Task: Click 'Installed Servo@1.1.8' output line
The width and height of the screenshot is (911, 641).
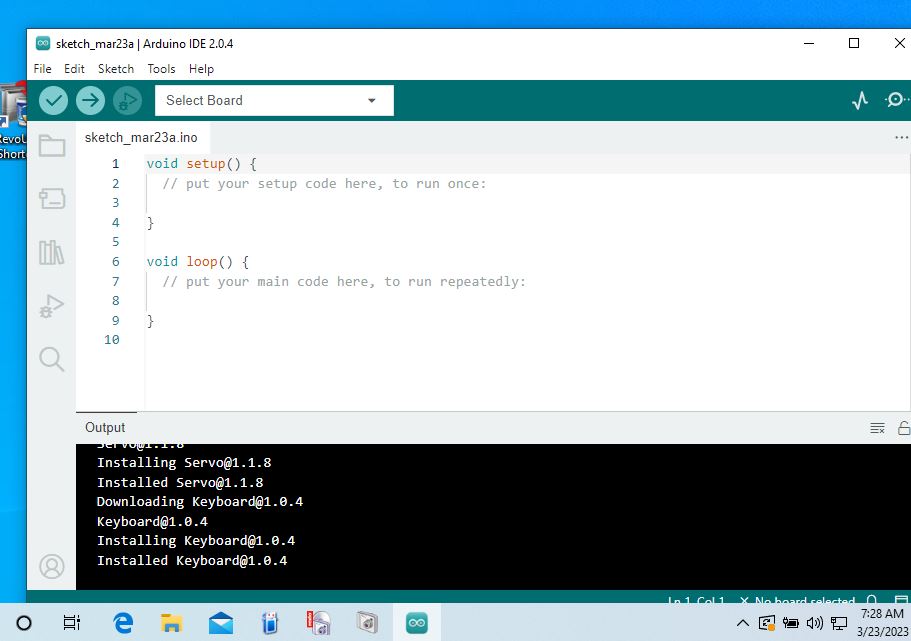Action: tap(180, 483)
